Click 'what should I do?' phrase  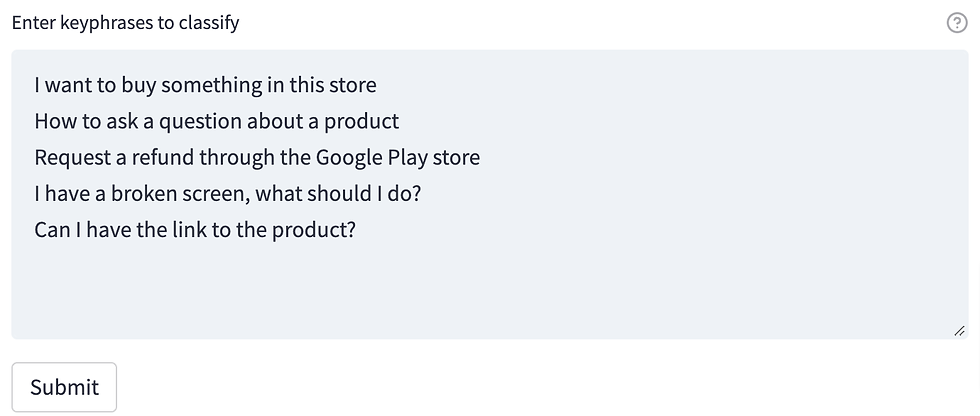click(x=339, y=194)
